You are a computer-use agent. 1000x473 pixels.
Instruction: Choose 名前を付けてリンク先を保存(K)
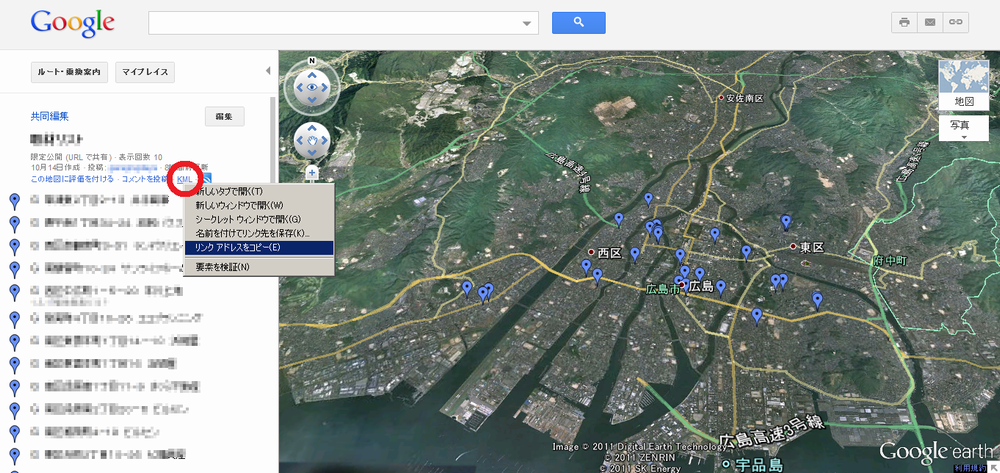click(x=258, y=233)
